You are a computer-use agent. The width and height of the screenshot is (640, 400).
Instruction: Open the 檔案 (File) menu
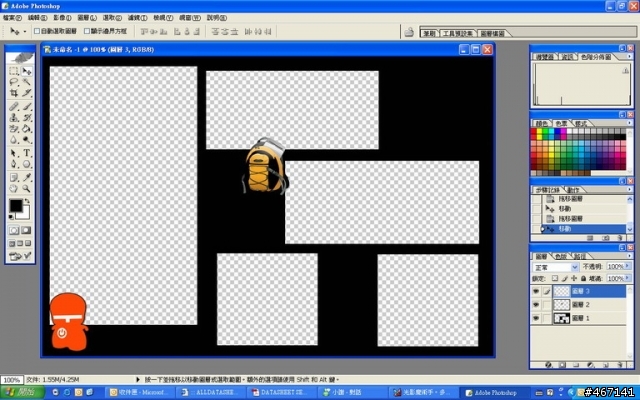click(12, 18)
